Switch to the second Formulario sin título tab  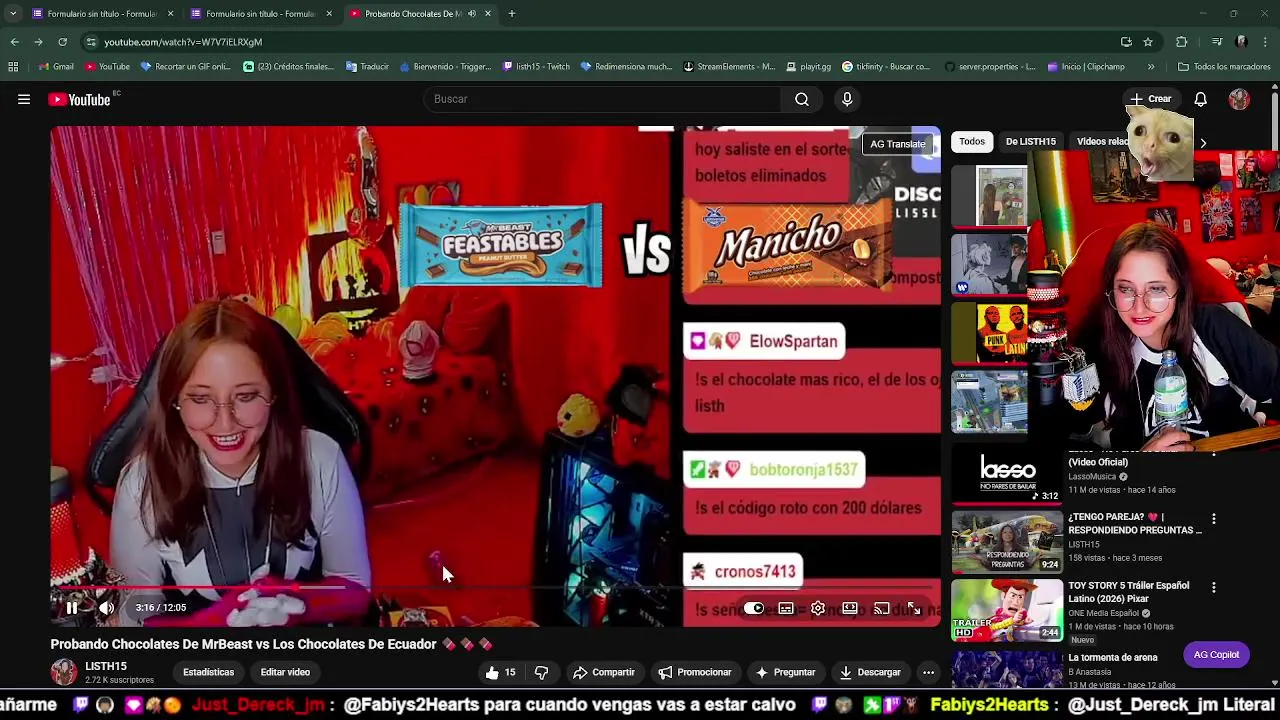(x=259, y=14)
